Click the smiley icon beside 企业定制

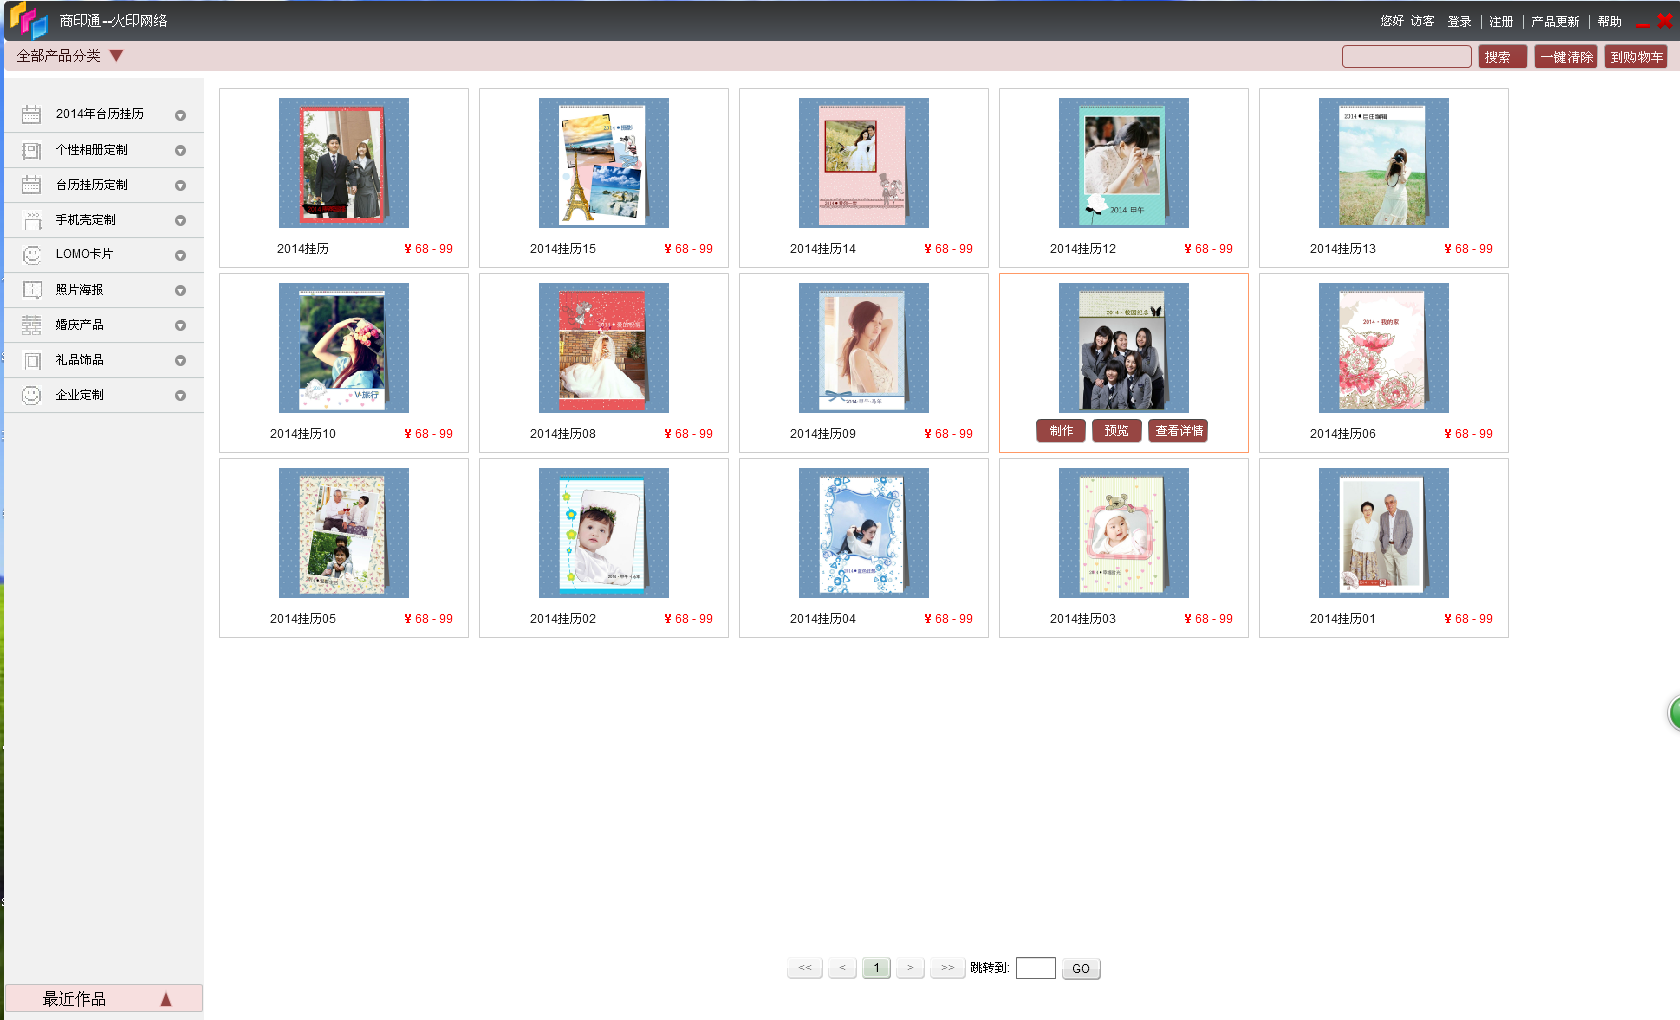32,395
